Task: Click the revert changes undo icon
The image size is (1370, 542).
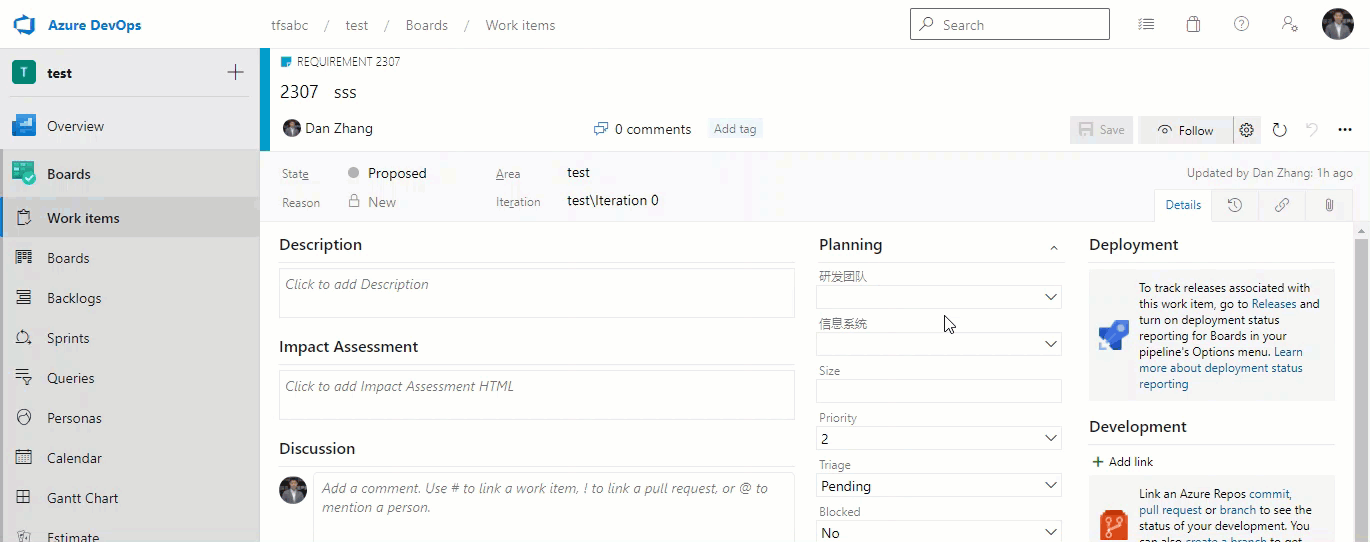Action: click(1312, 130)
